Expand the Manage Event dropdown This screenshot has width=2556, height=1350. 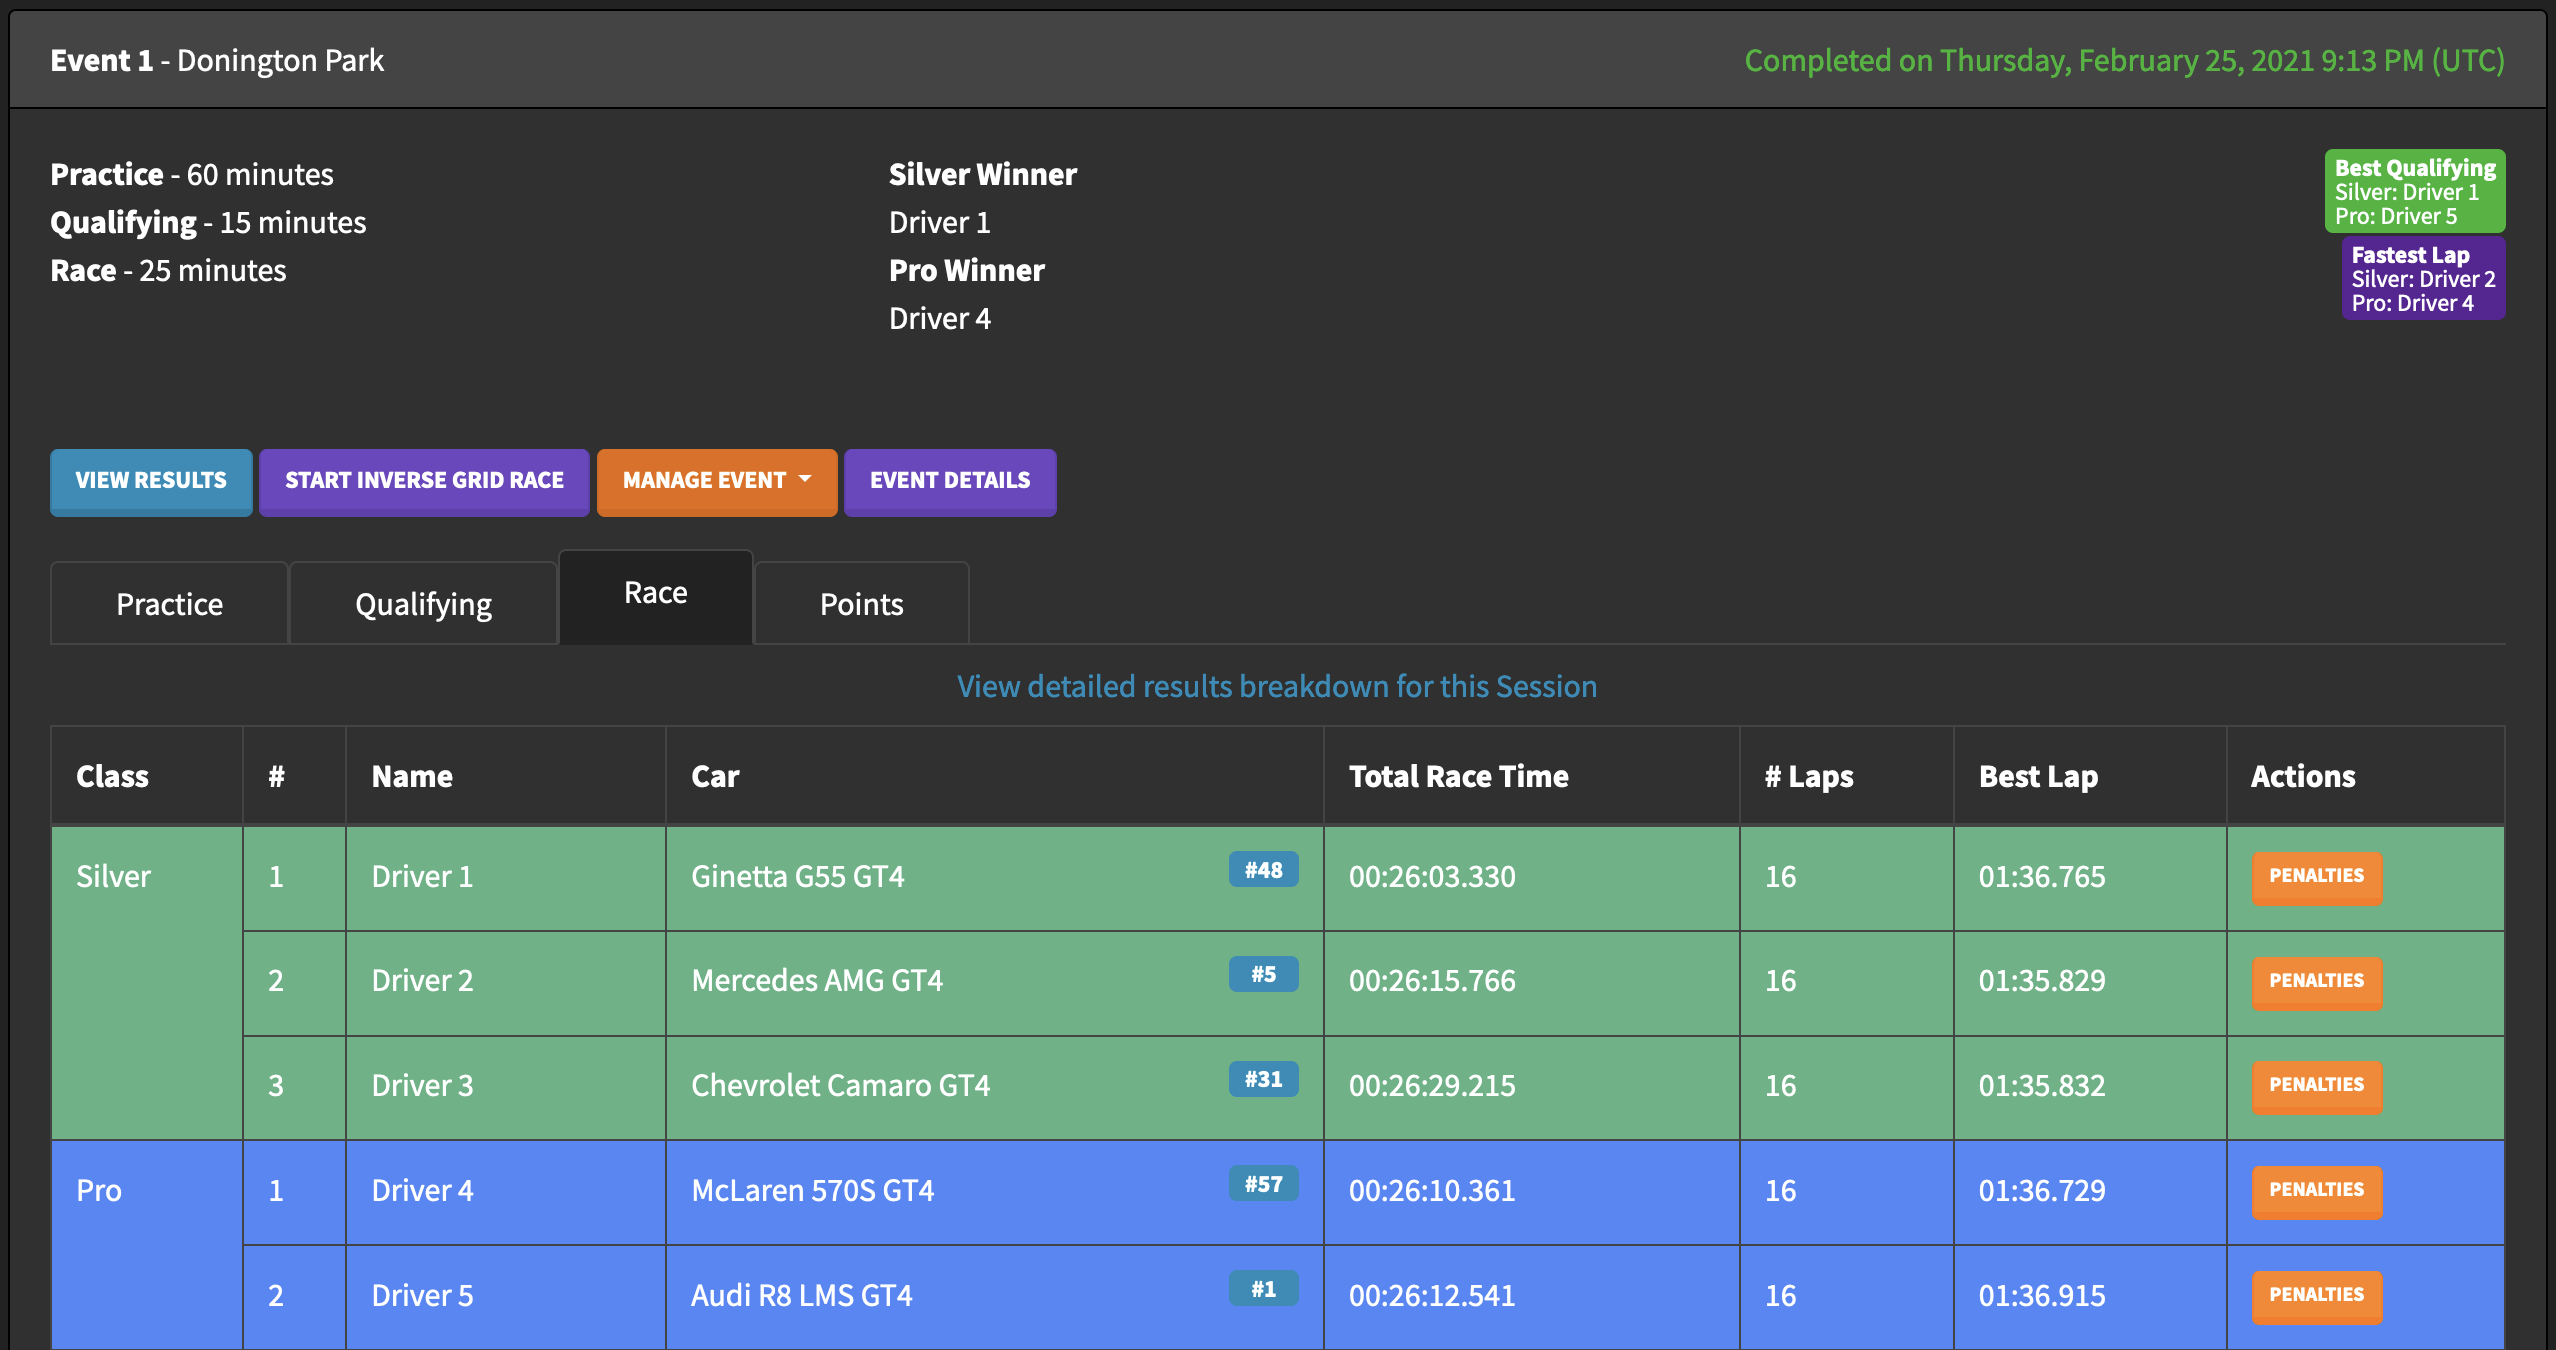click(716, 481)
